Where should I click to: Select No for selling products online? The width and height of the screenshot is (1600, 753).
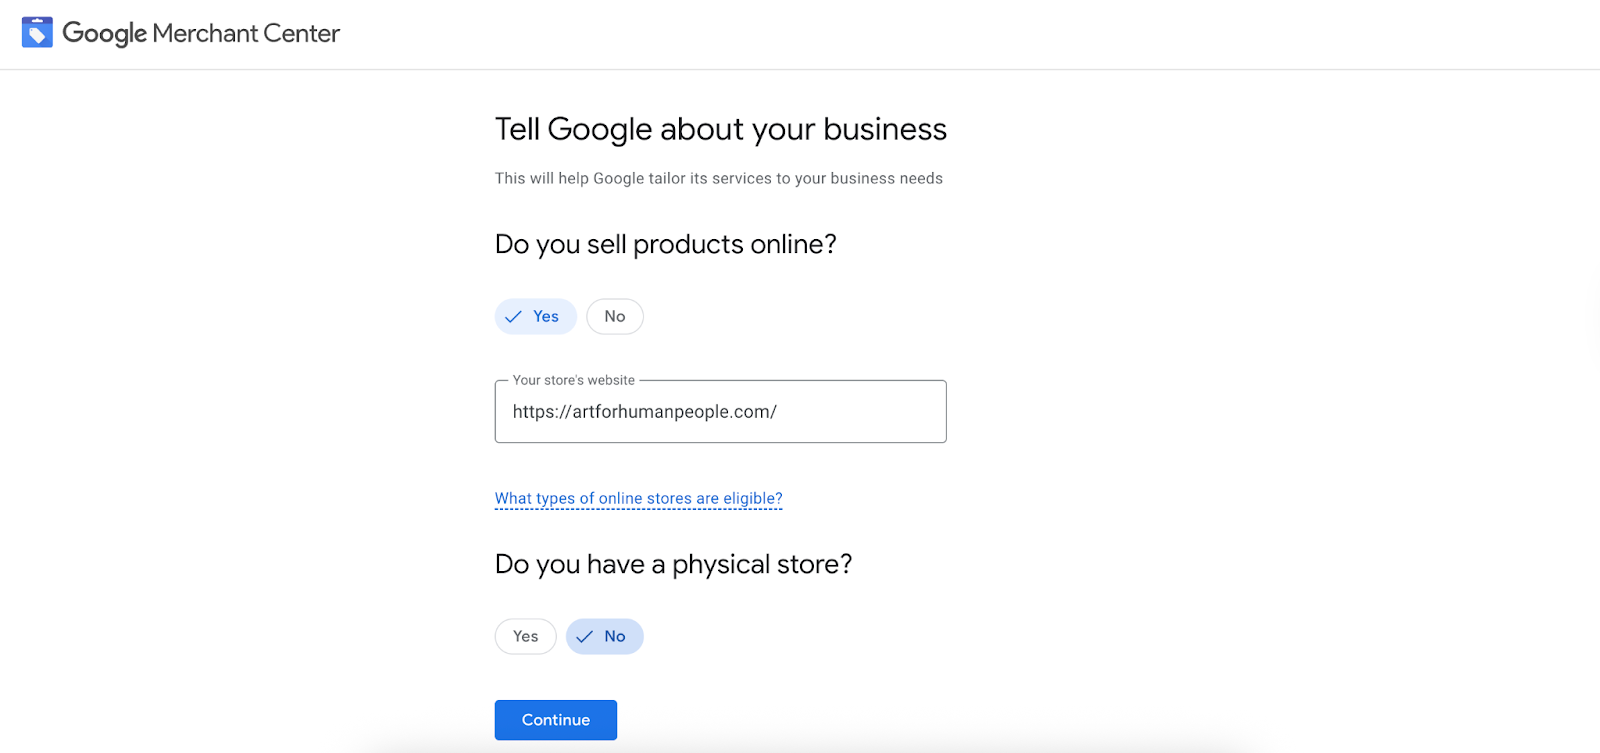pyautogui.click(x=614, y=316)
